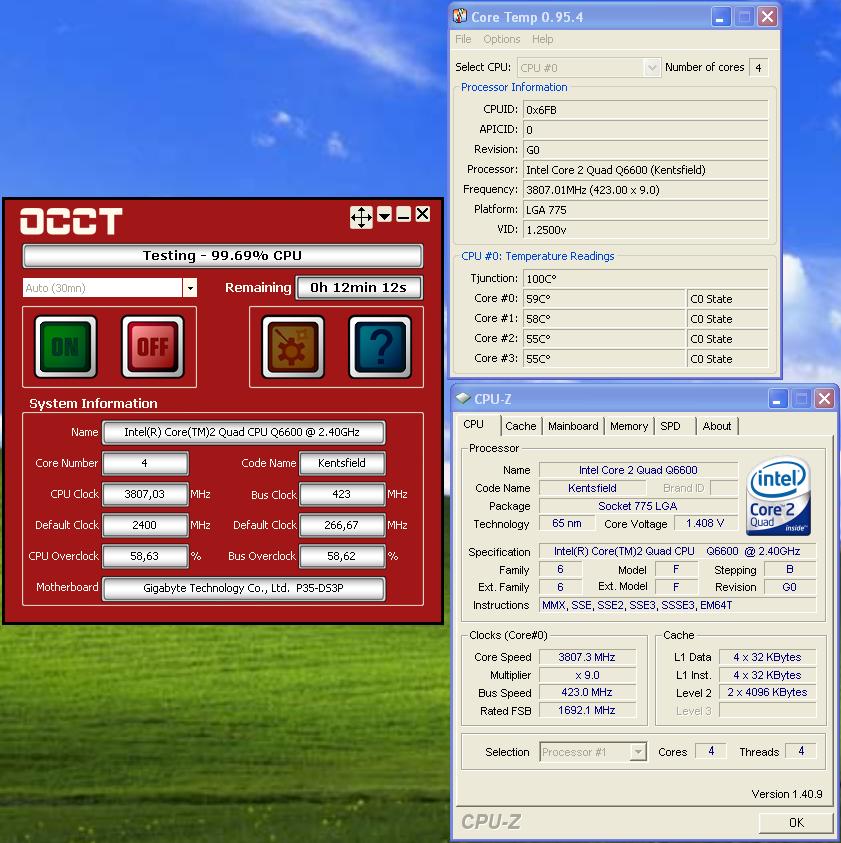The width and height of the screenshot is (841, 843).
Task: Open OCCT help question mark icon
Action: 381,347
